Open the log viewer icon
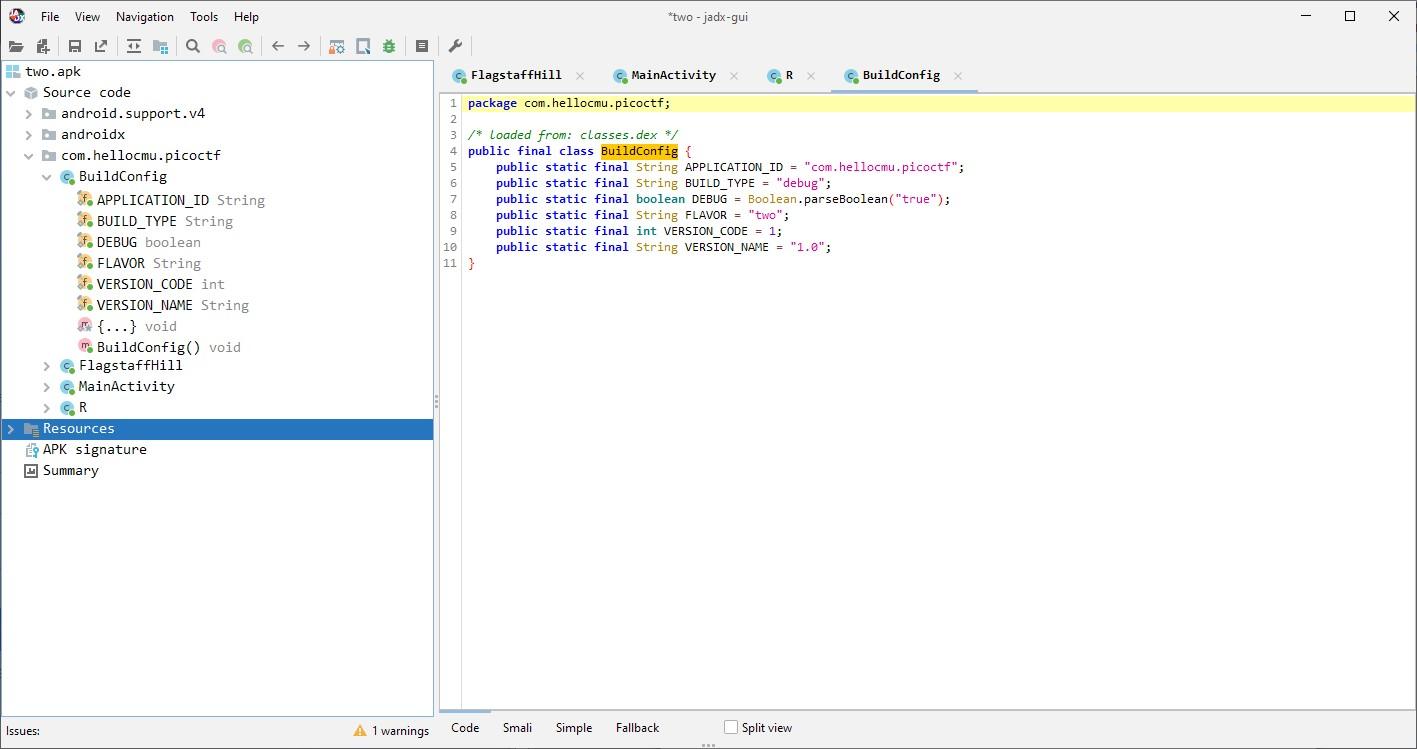The height and width of the screenshot is (749, 1417). [422, 46]
